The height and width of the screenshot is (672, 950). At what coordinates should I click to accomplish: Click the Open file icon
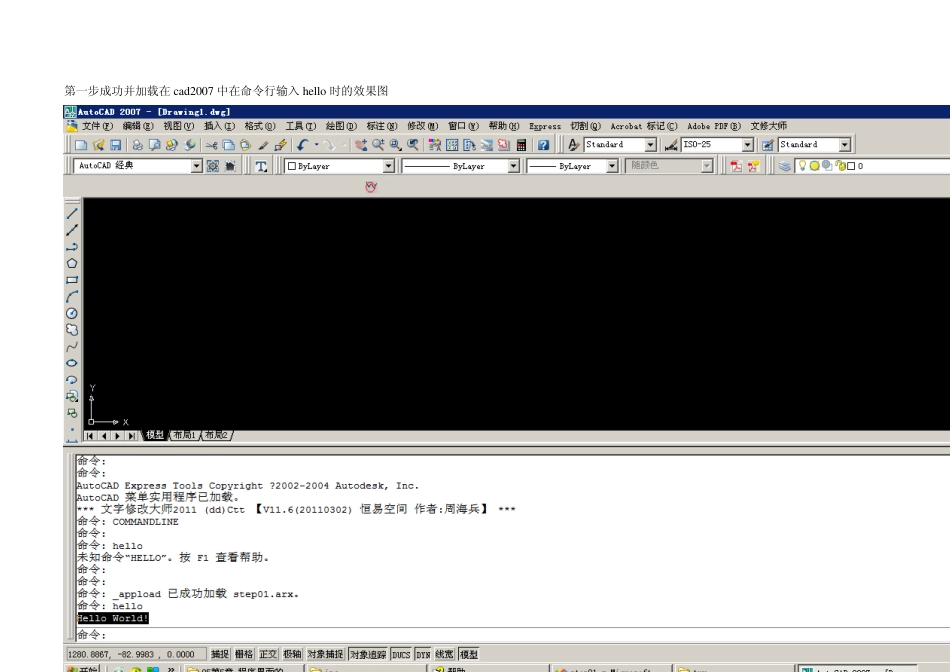click(98, 145)
